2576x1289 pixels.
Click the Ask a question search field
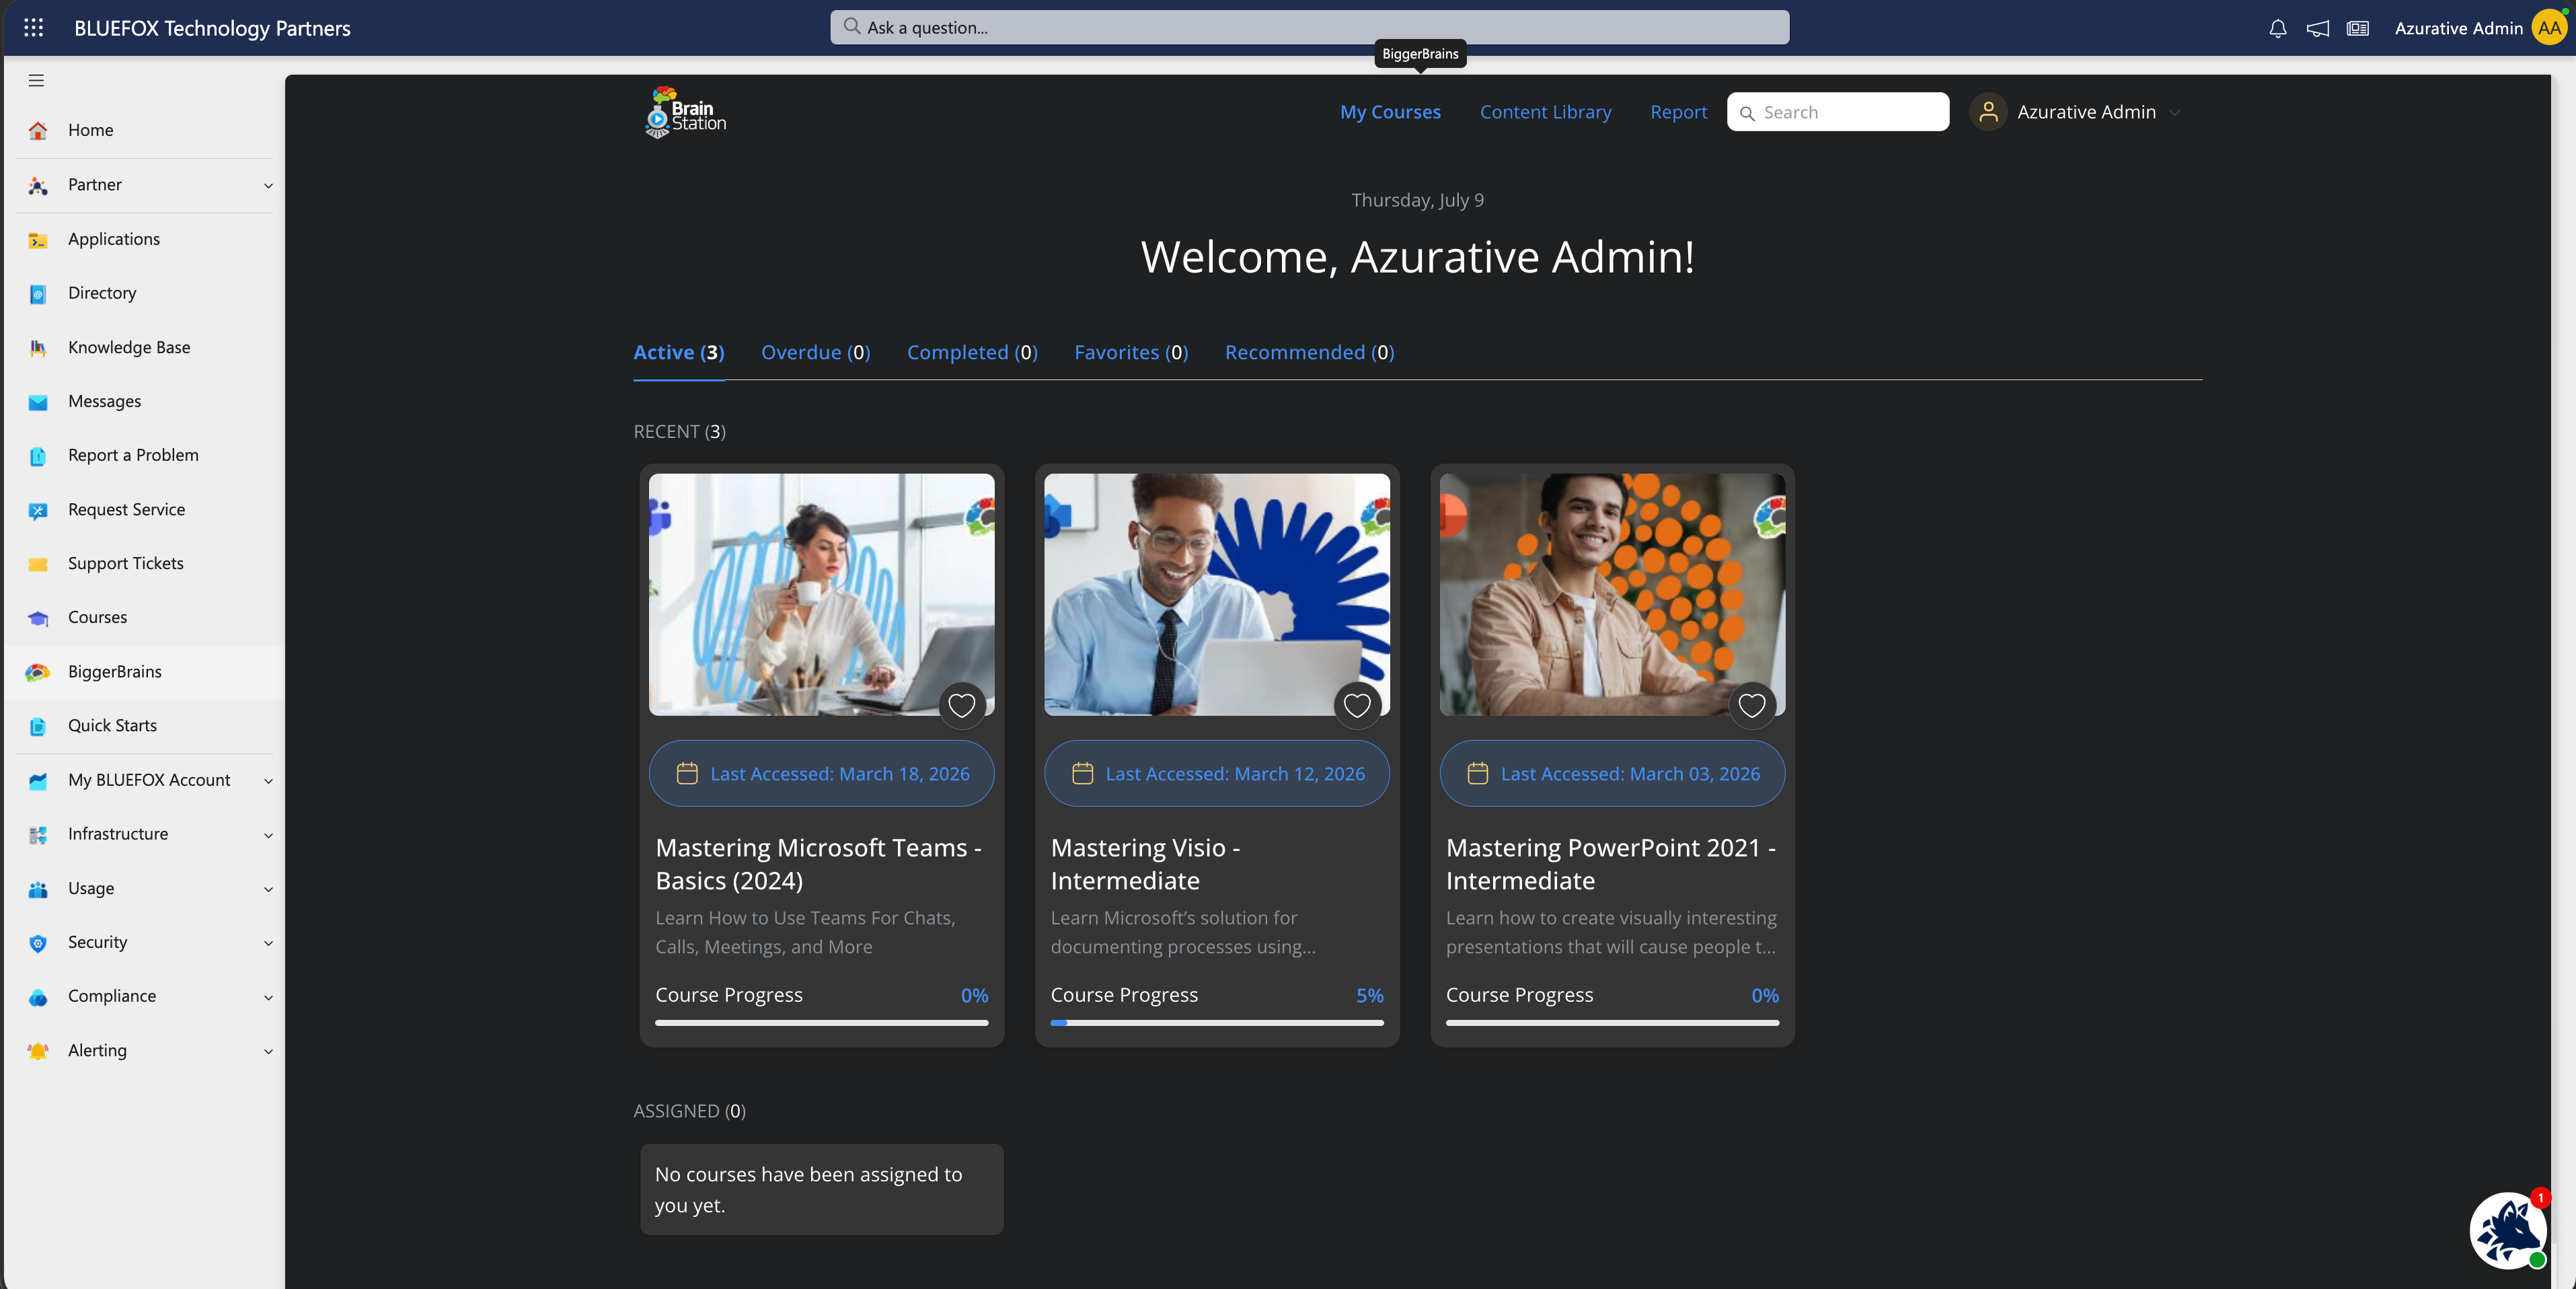coord(1309,27)
